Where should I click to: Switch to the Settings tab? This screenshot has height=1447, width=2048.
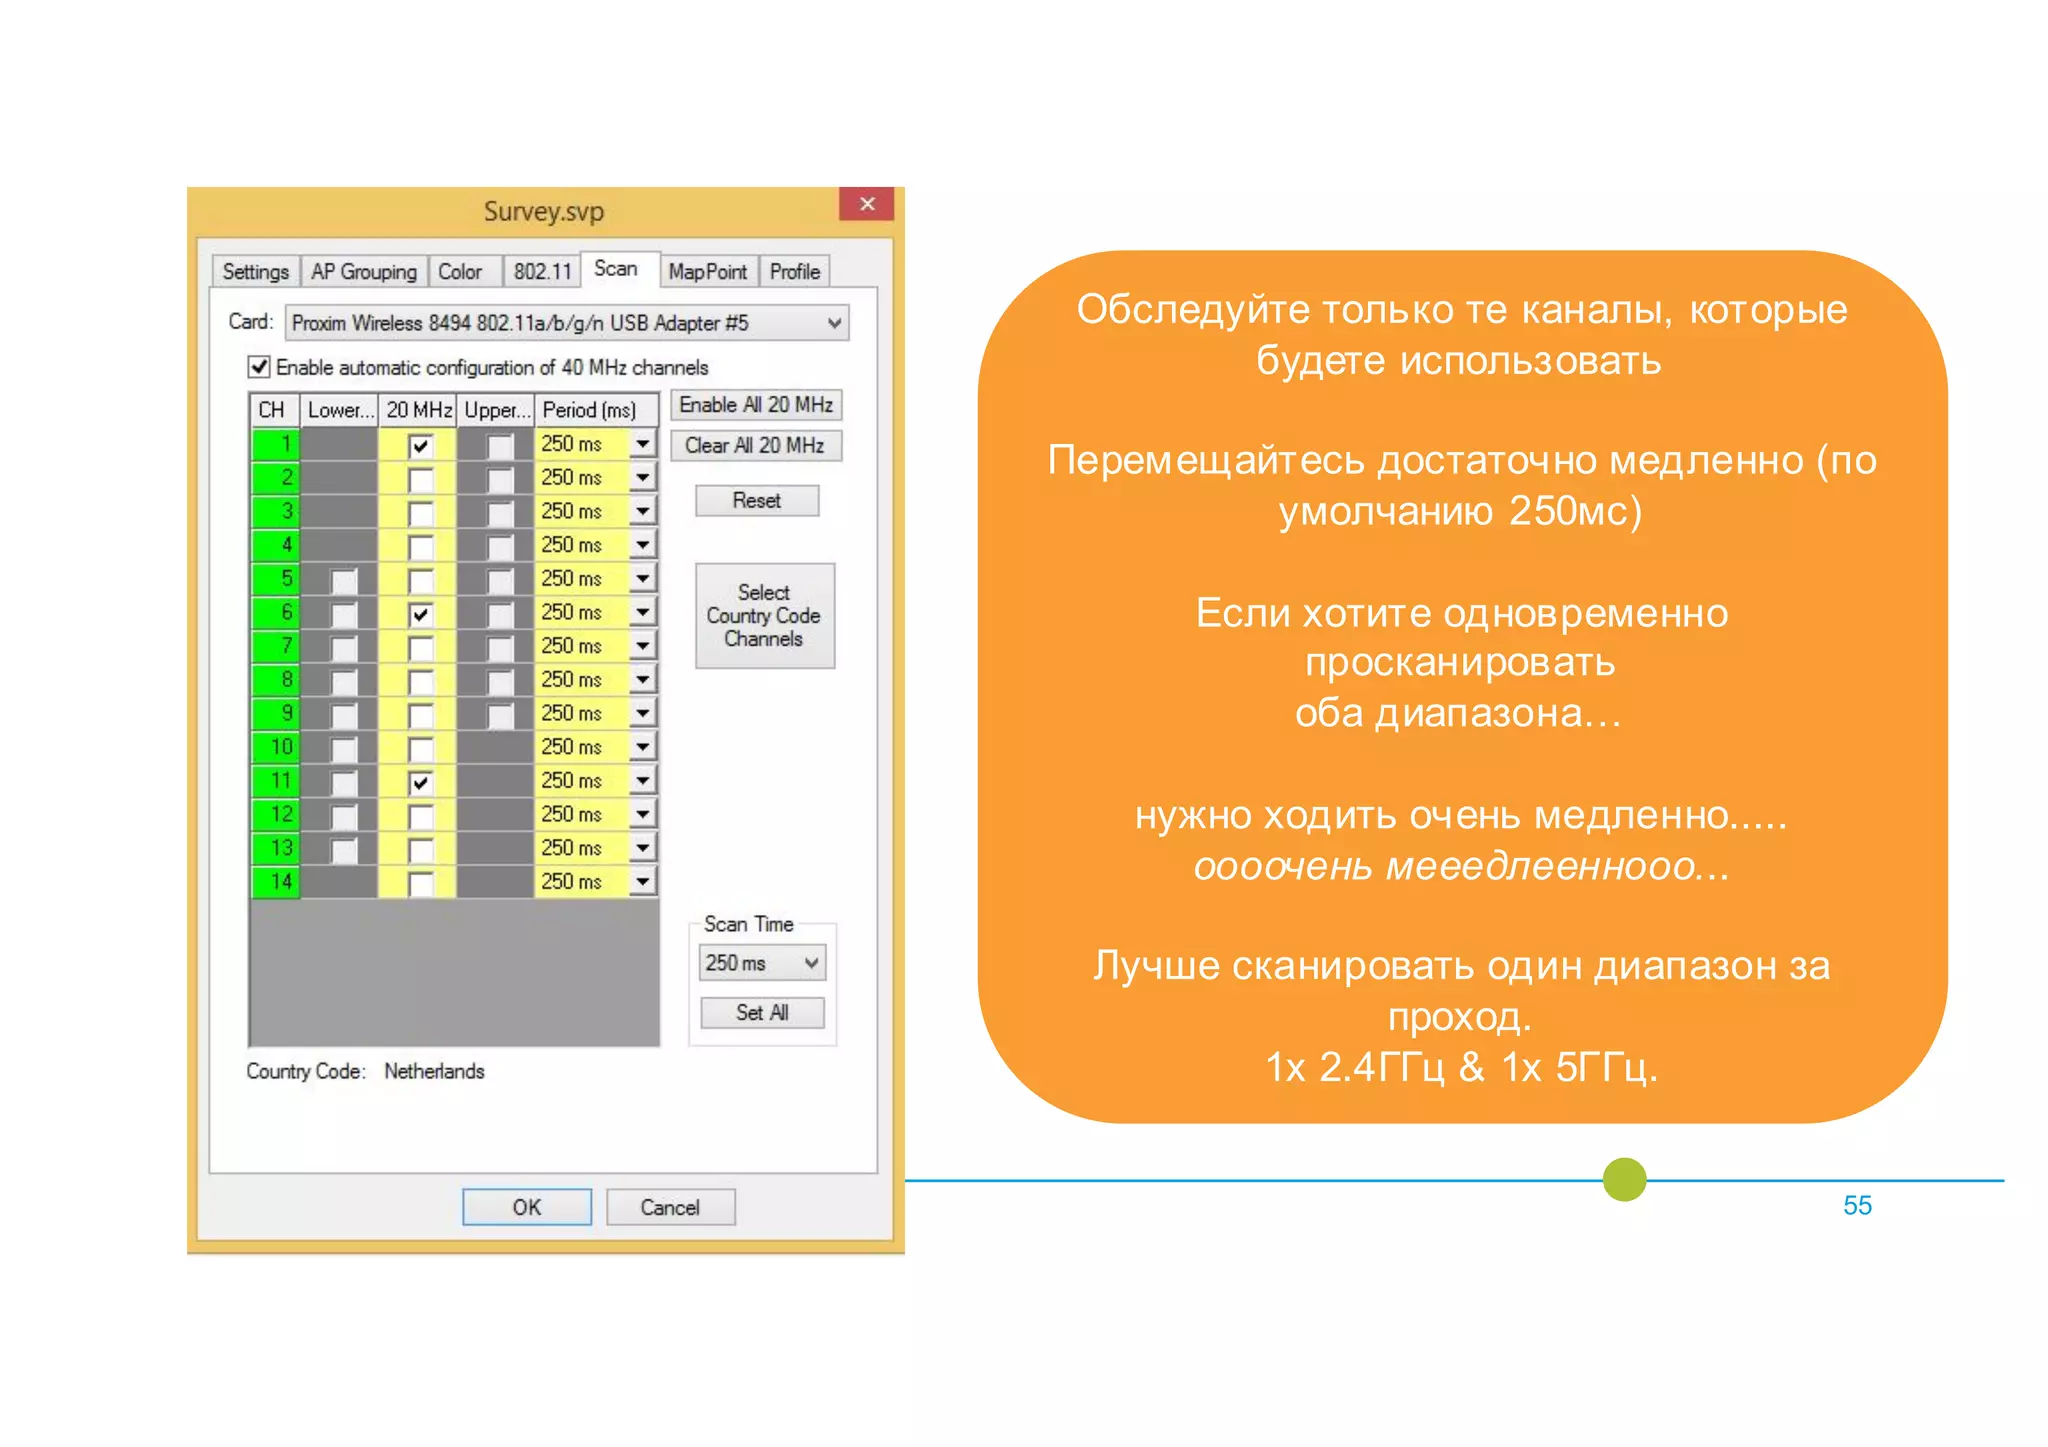255,272
